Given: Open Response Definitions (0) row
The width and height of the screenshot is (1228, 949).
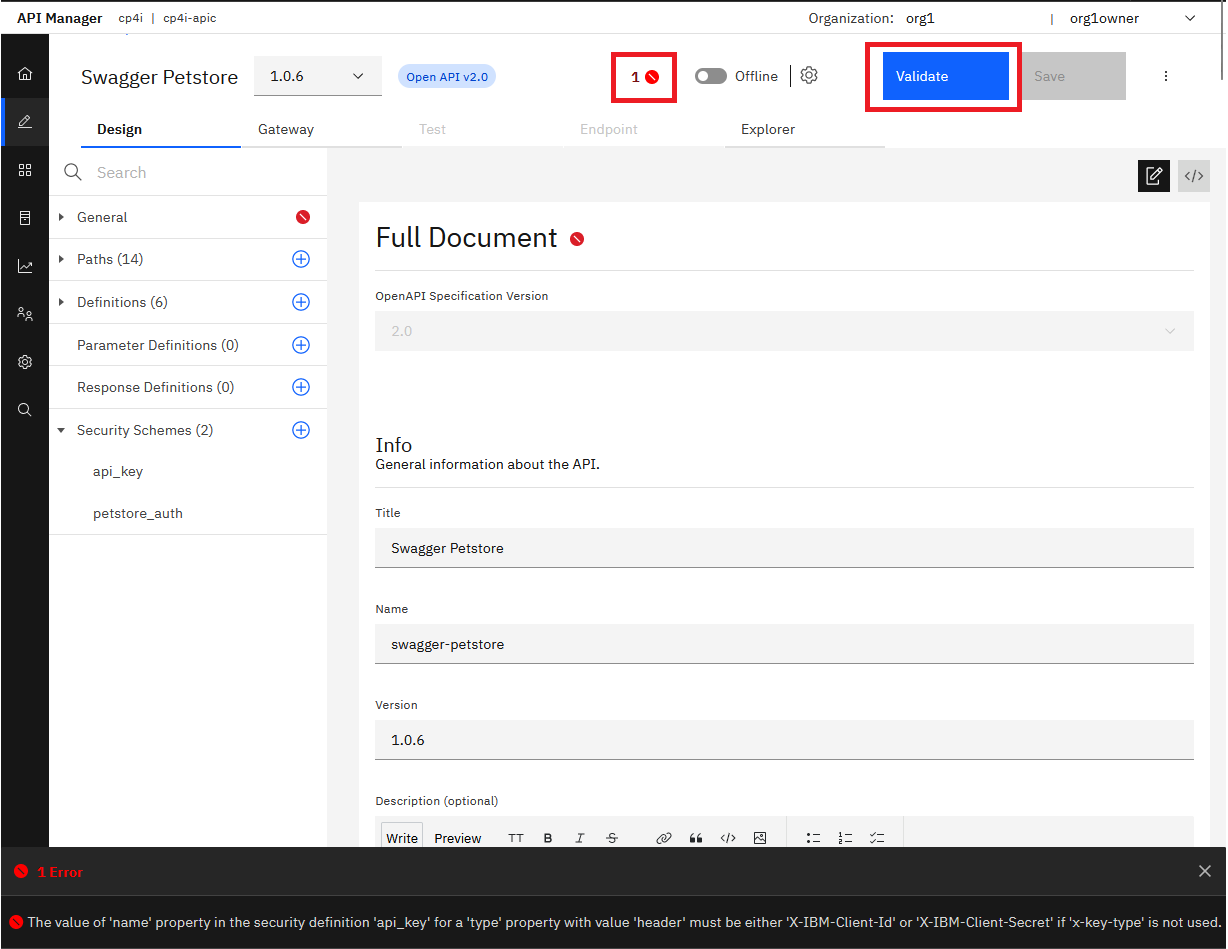Looking at the screenshot, I should tap(156, 387).
